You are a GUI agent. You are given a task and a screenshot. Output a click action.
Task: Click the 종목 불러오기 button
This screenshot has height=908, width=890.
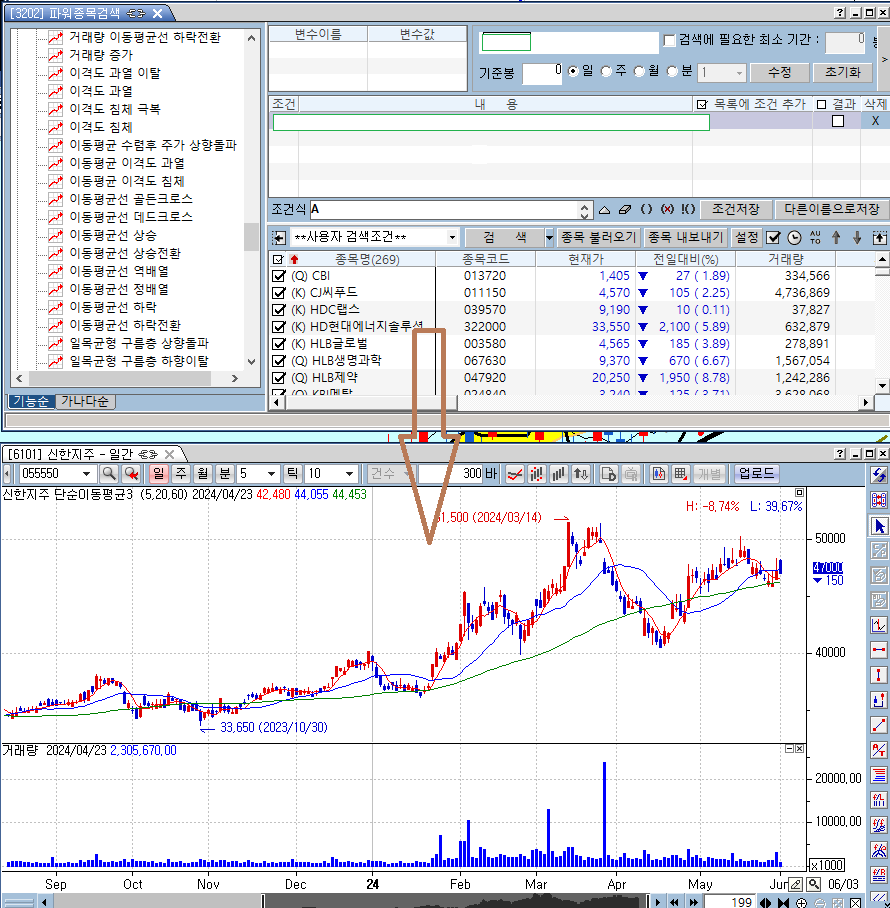(598, 238)
